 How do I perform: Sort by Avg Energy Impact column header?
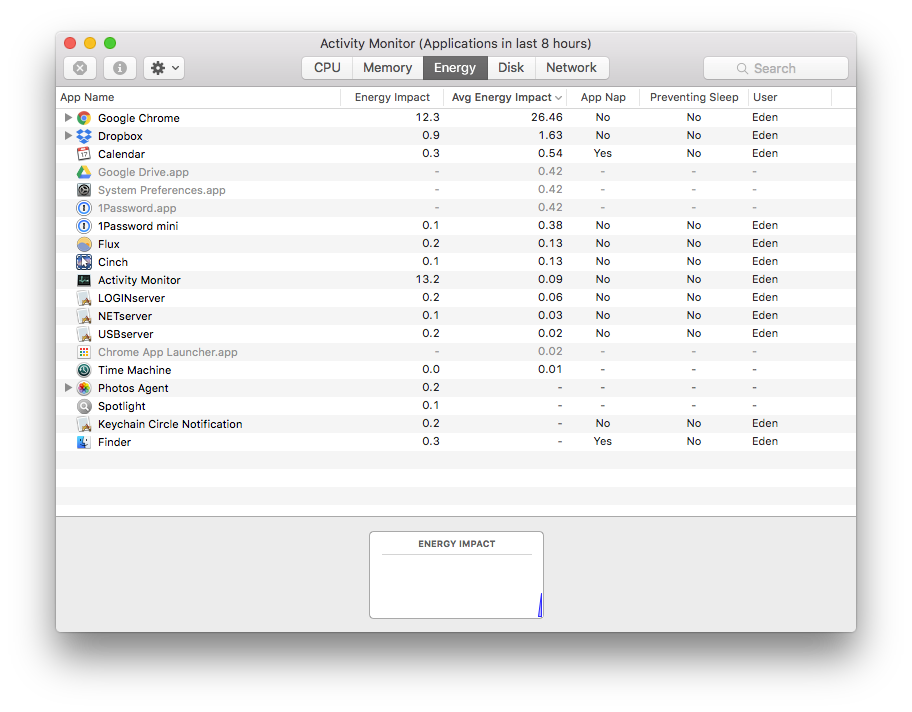point(505,97)
